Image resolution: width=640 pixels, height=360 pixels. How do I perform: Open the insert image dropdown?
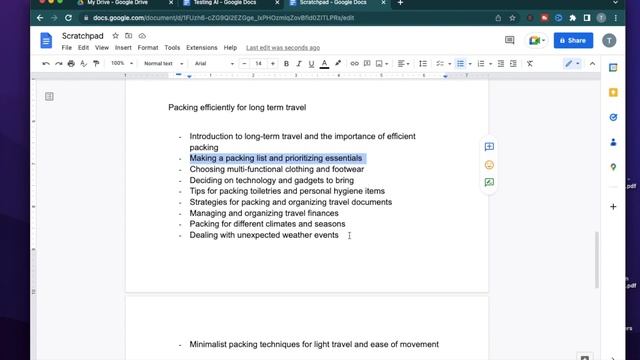click(x=382, y=64)
